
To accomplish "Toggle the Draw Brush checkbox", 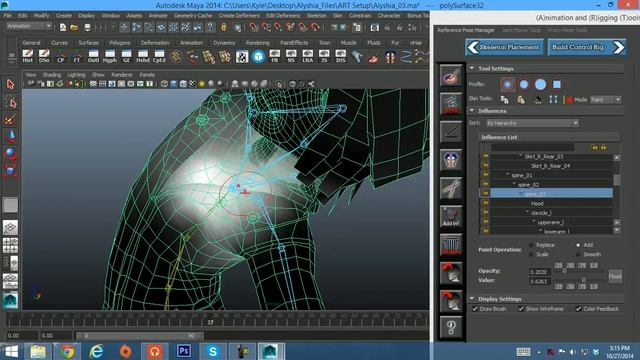I will click(x=475, y=309).
